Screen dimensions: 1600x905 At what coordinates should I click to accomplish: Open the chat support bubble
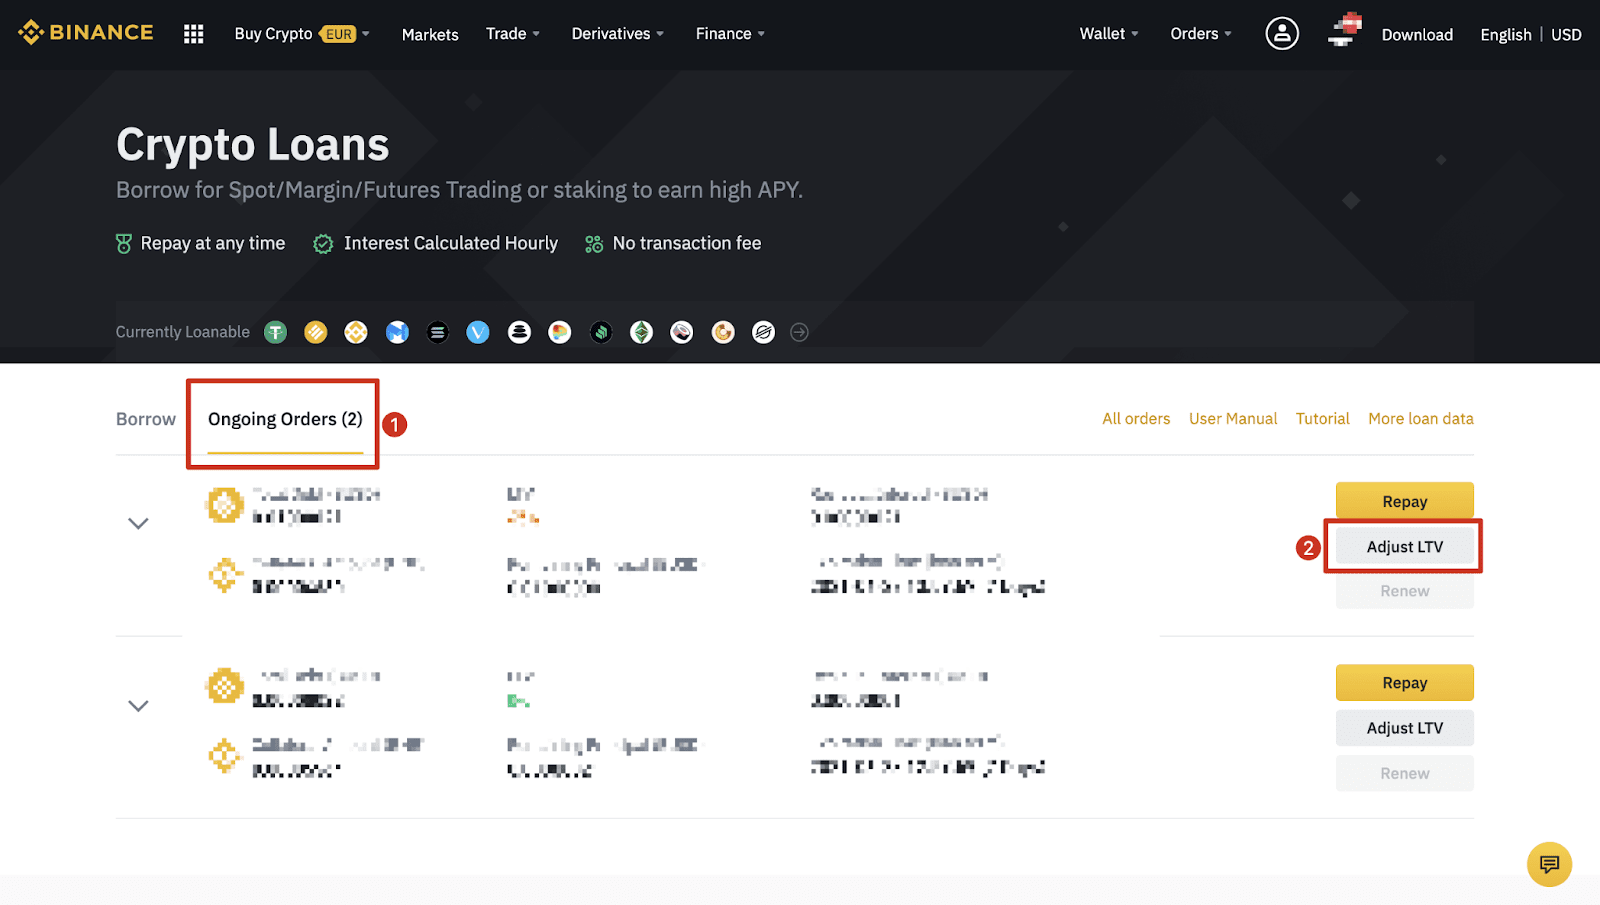click(x=1549, y=864)
